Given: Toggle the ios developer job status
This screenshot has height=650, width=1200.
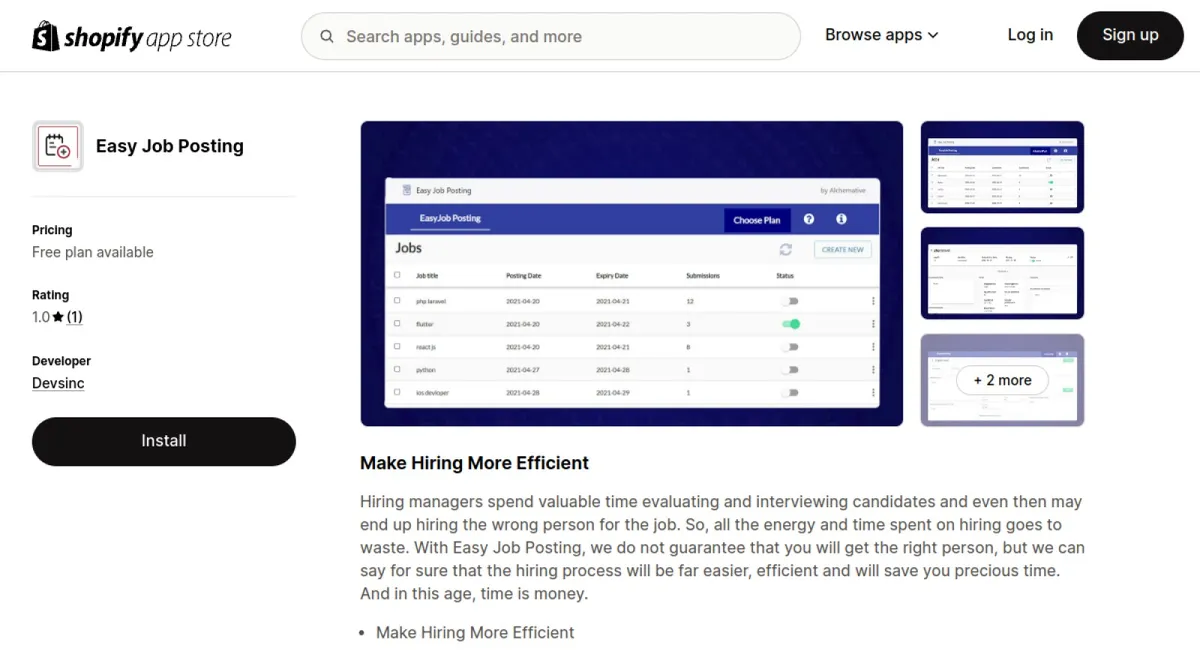Looking at the screenshot, I should [791, 393].
